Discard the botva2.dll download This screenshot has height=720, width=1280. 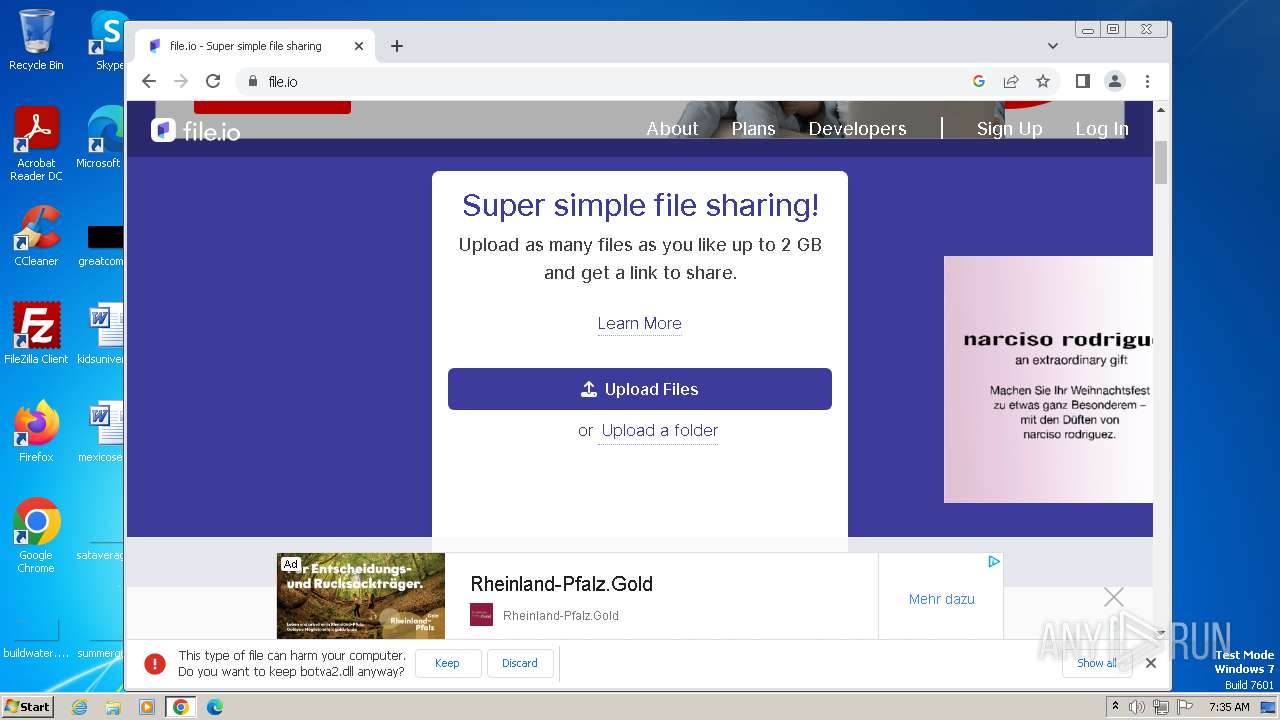pyautogui.click(x=520, y=663)
